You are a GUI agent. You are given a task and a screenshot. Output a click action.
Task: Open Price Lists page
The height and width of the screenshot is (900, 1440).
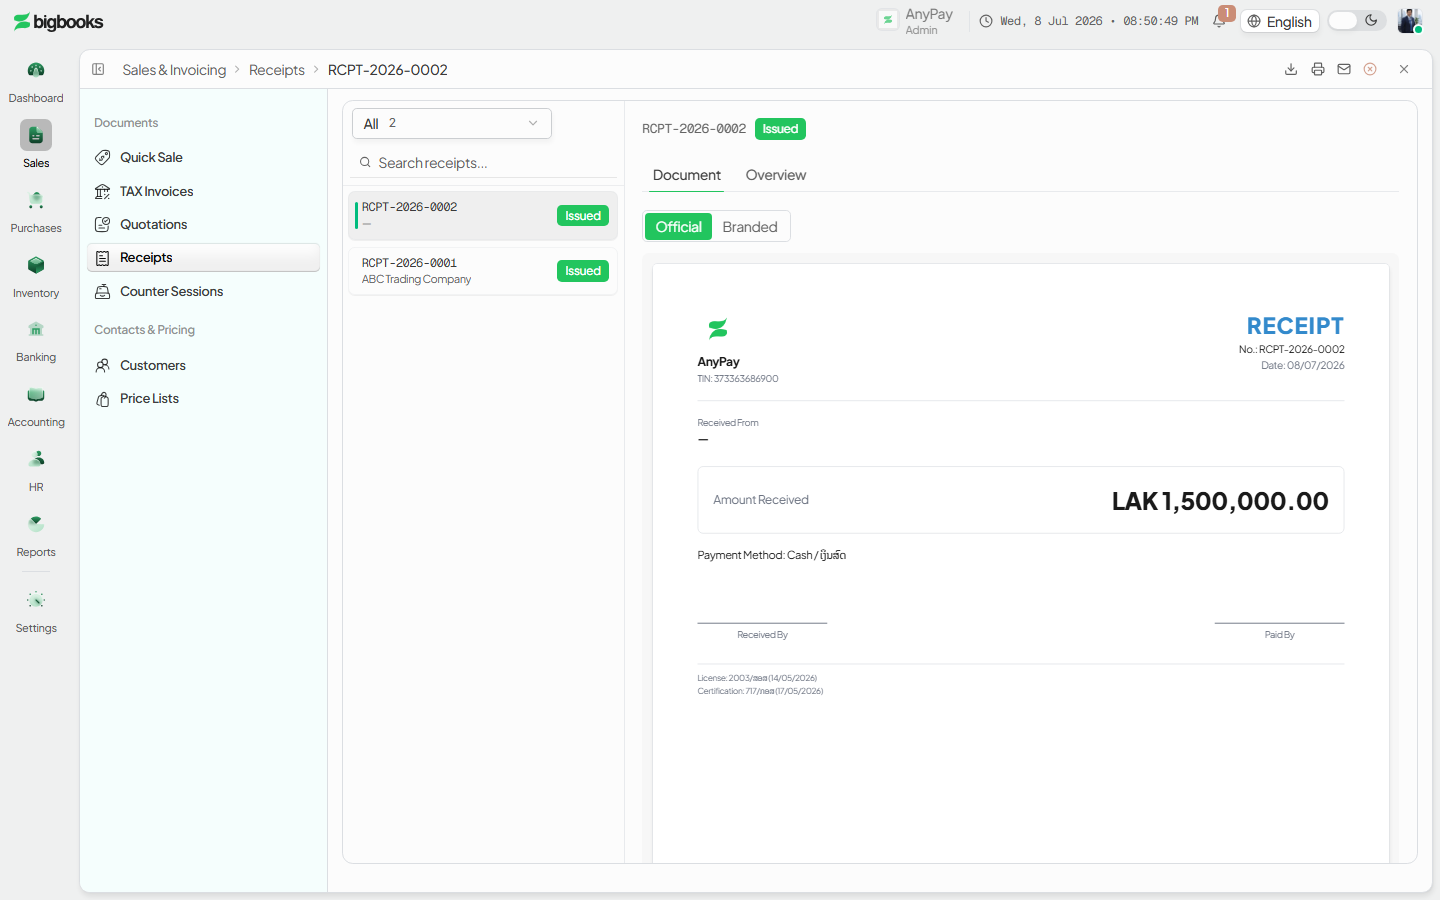(203, 398)
